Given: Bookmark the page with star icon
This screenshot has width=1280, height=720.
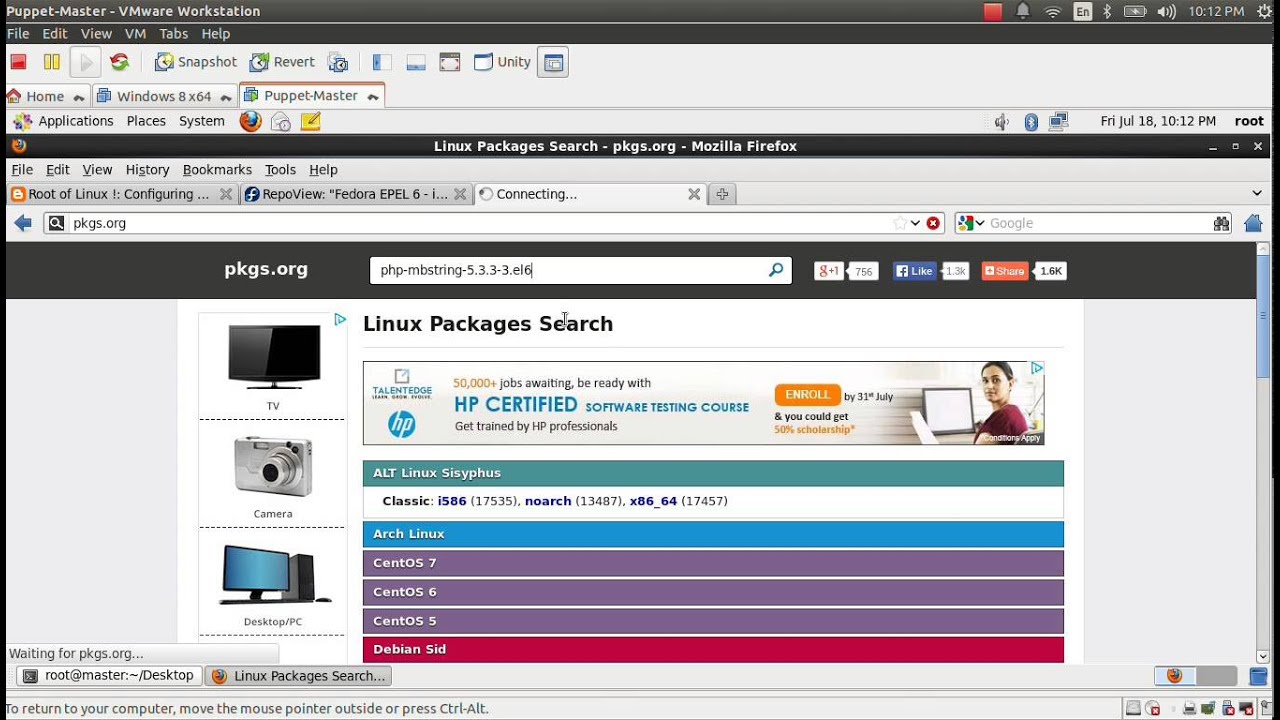Looking at the screenshot, I should click(x=900, y=223).
